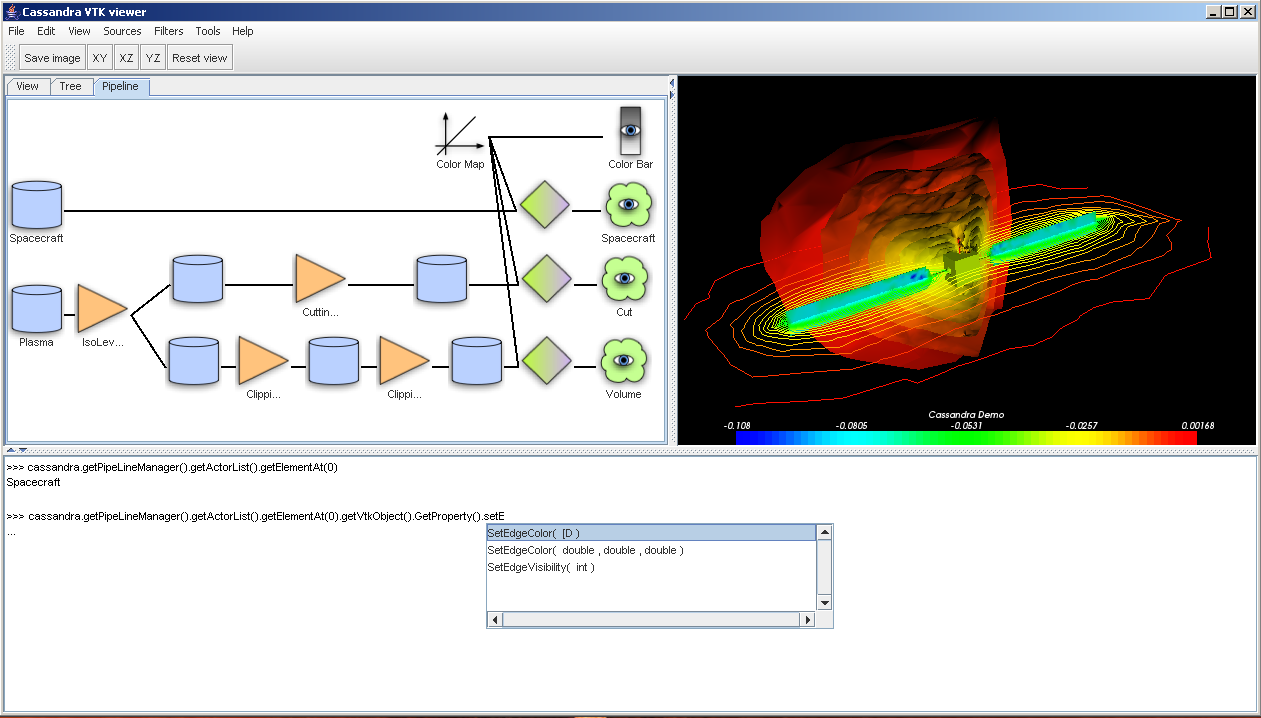The height and width of the screenshot is (718, 1261).
Task: Open the Sources menu
Action: (122, 31)
